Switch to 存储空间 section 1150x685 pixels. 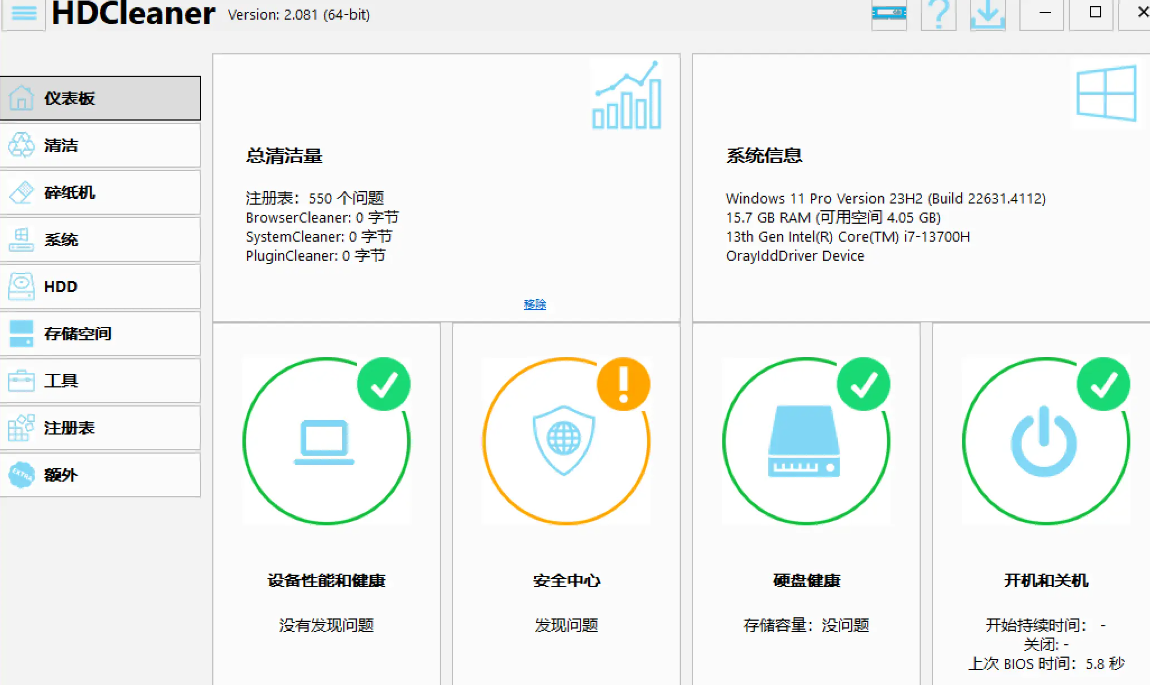pyautogui.click(x=100, y=334)
